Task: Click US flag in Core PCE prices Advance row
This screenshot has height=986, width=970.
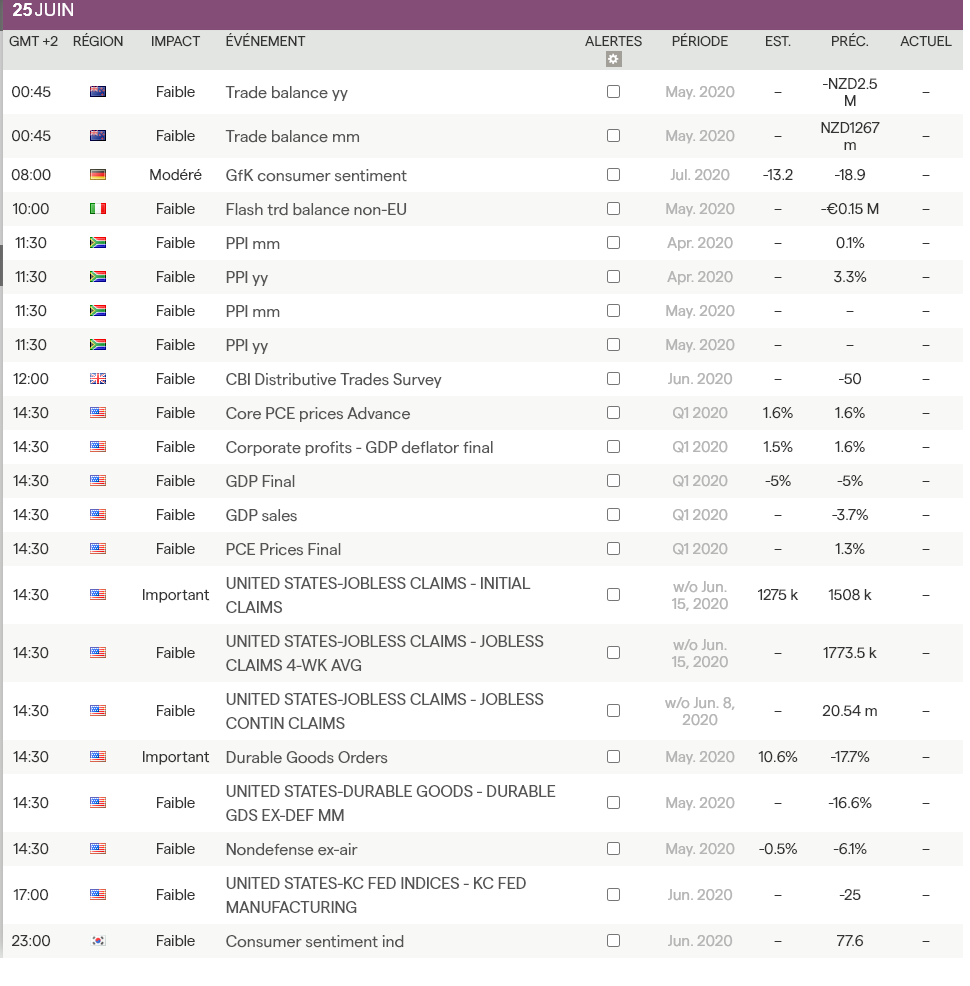Action: [x=98, y=413]
